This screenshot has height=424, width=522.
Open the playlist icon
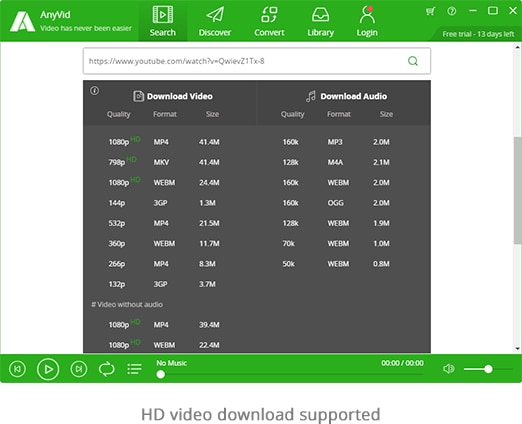tap(134, 369)
